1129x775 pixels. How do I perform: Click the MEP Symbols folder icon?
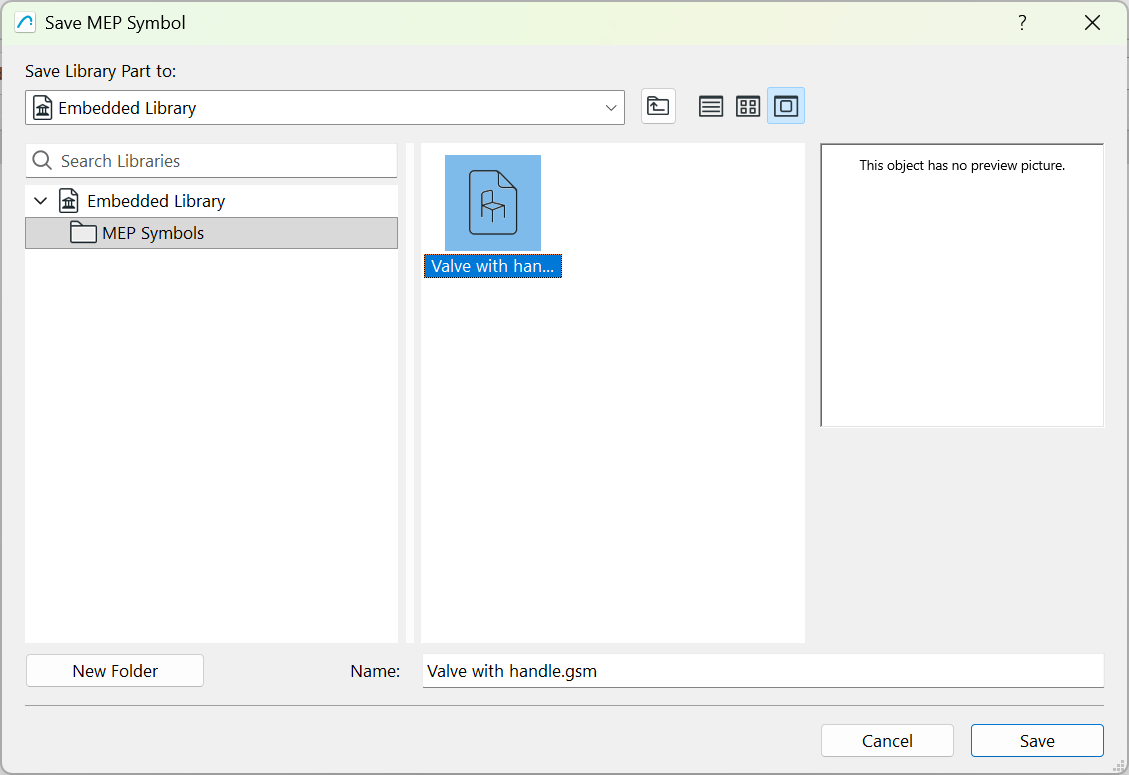click(84, 233)
